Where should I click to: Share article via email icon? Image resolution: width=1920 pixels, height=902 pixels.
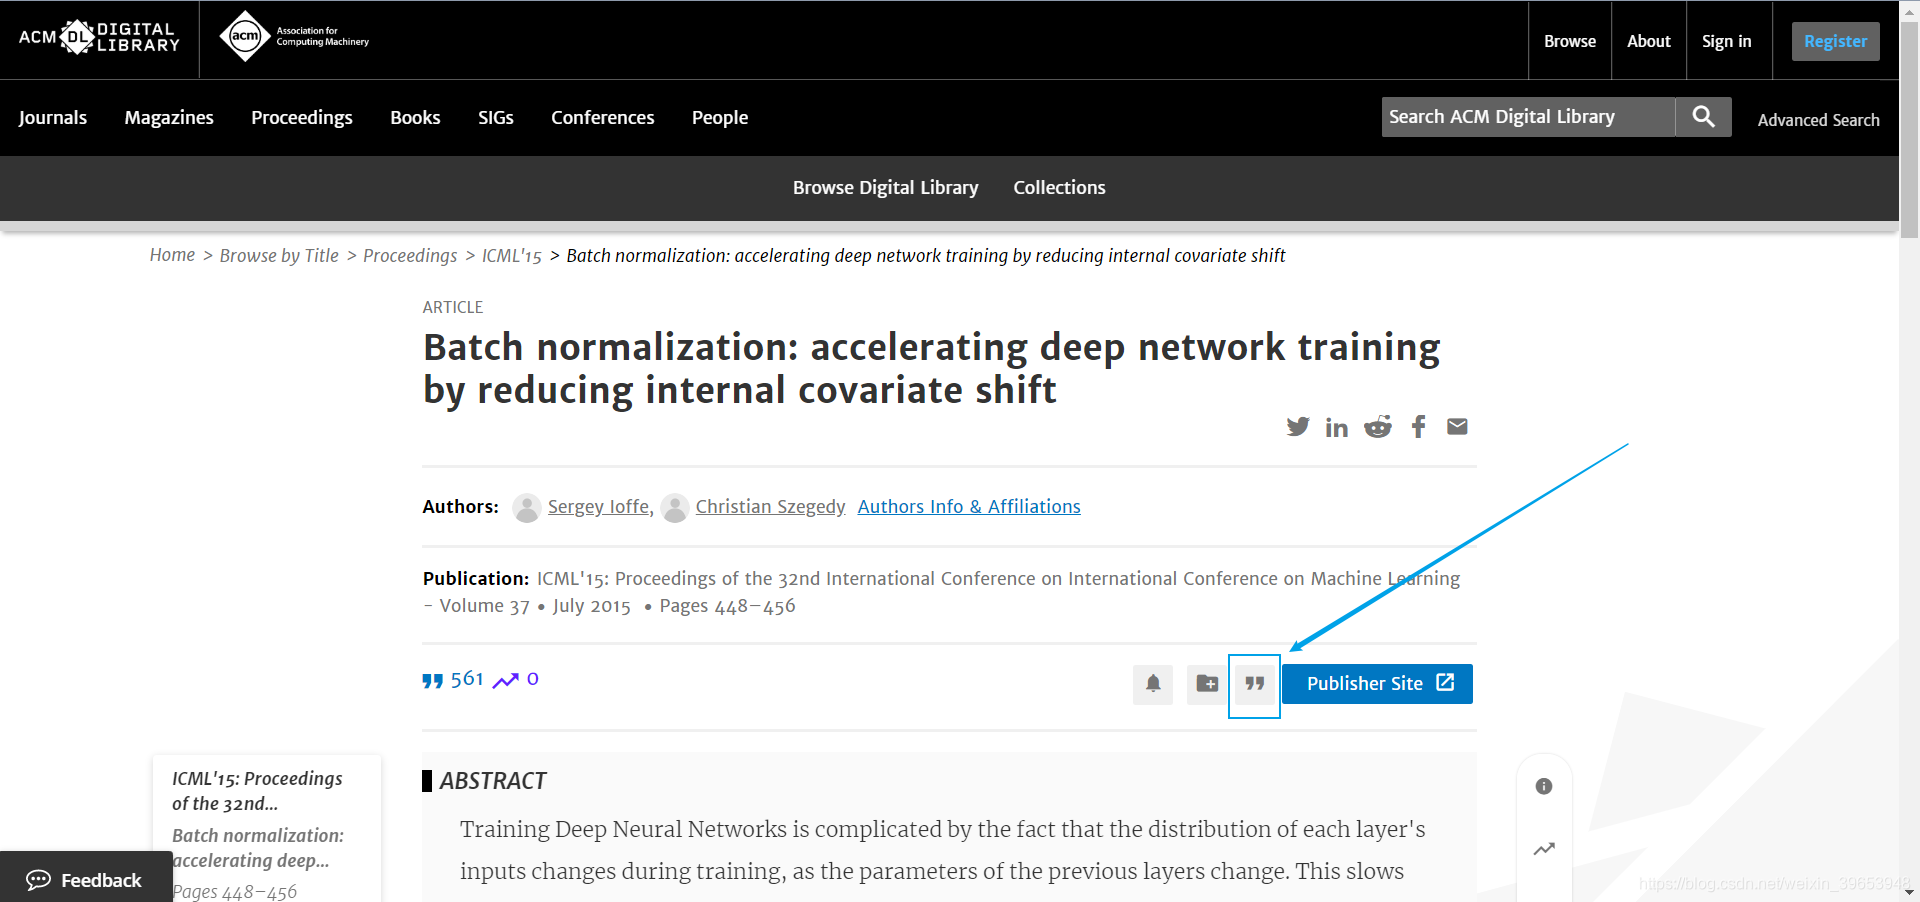coord(1457,427)
